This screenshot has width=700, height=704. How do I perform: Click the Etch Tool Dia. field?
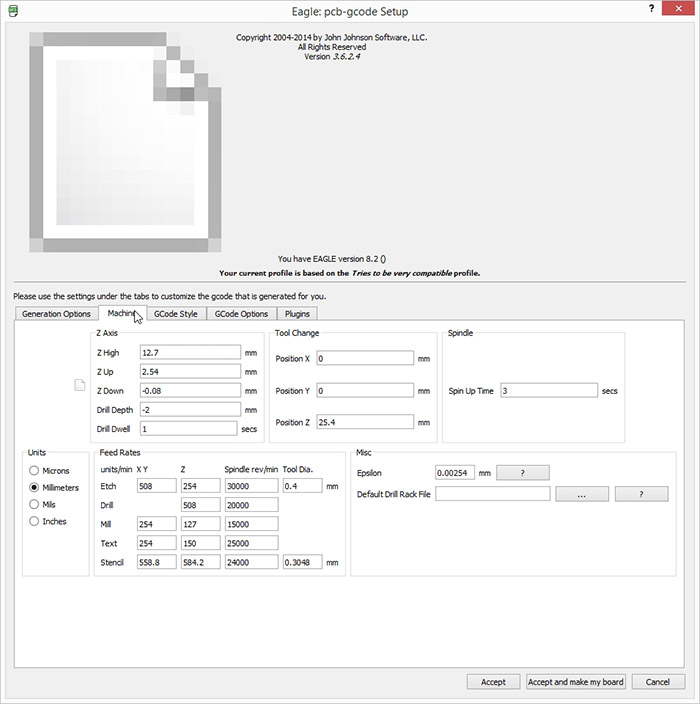pos(302,486)
